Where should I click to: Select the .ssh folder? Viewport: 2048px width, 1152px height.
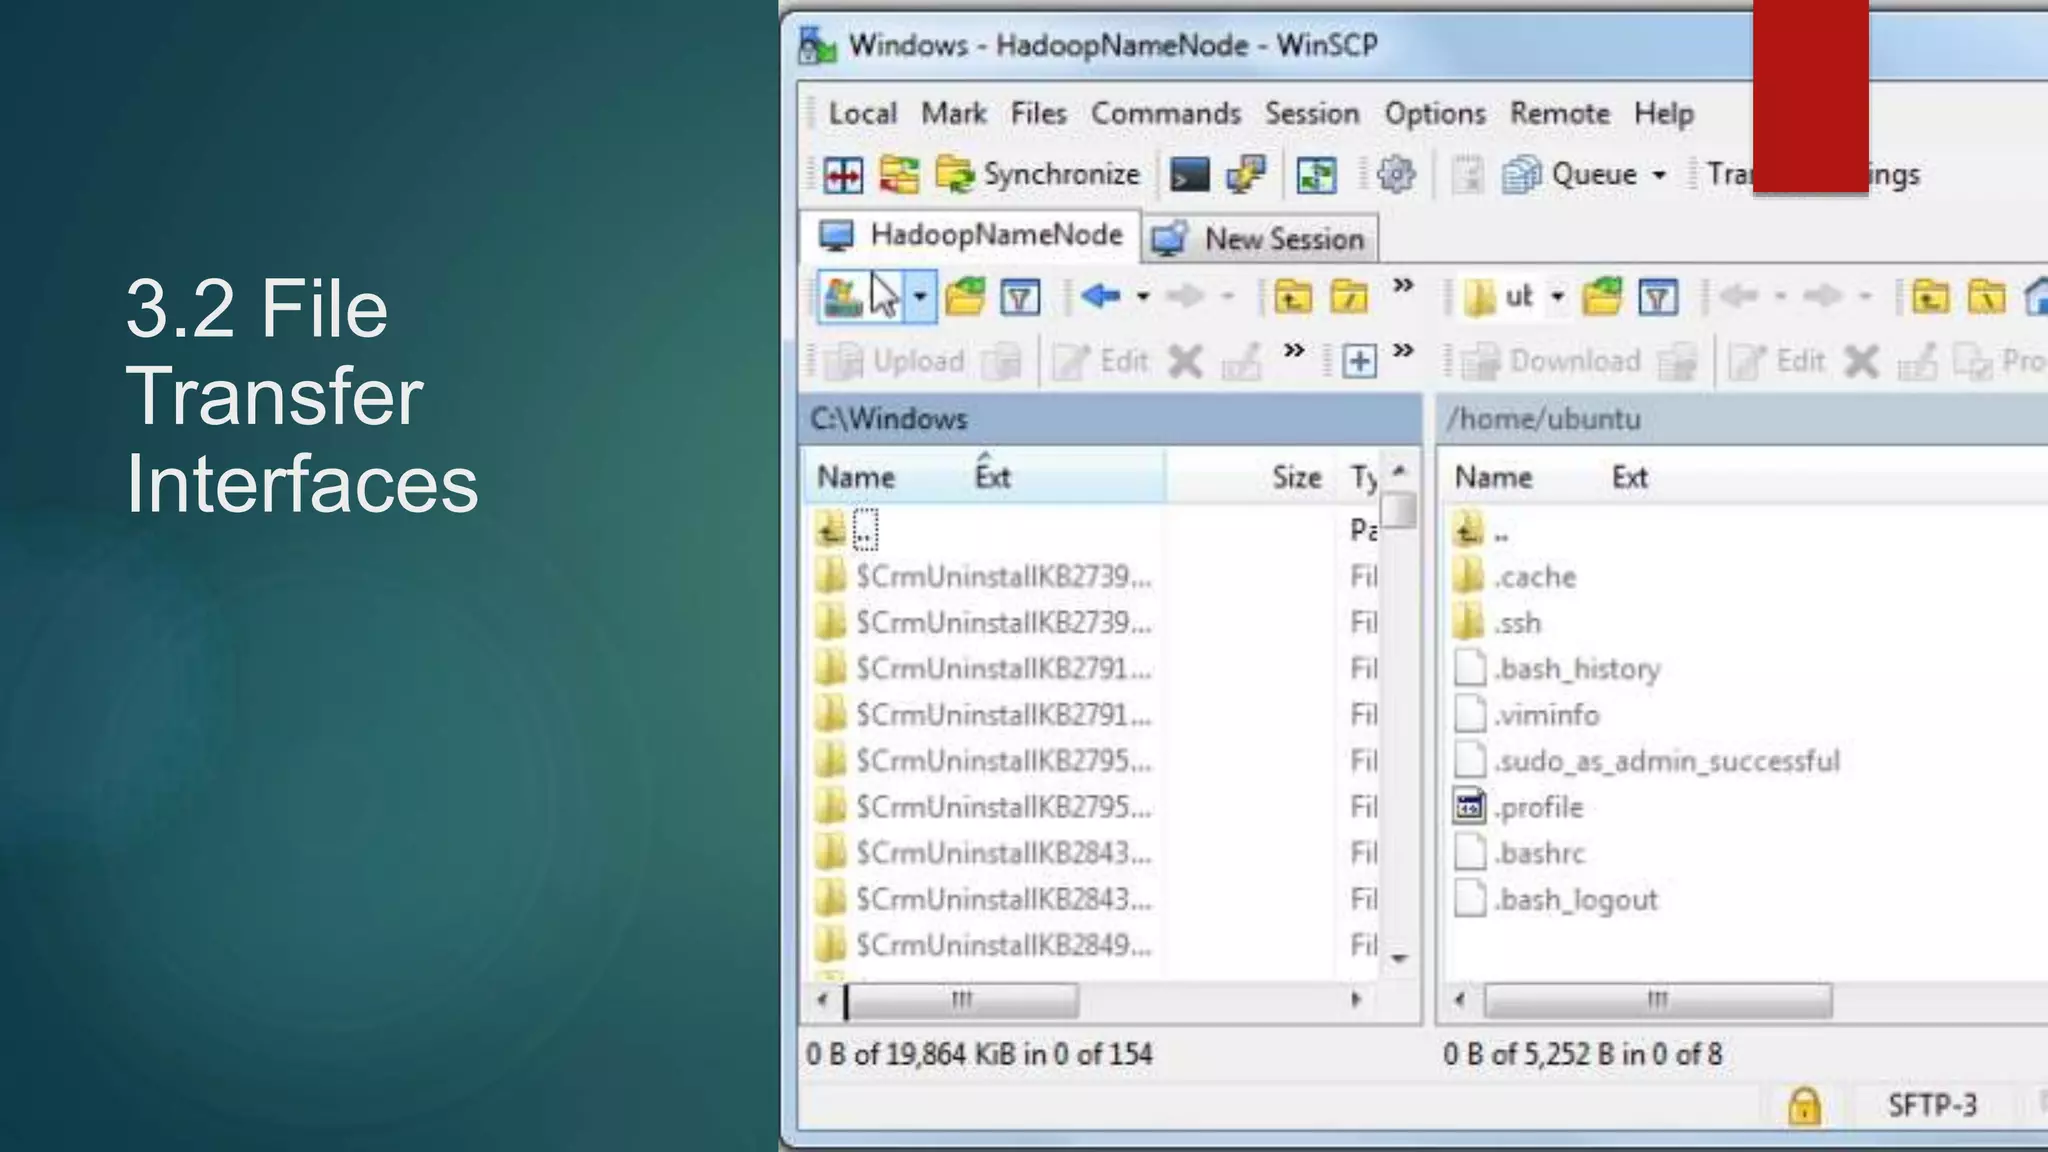click(x=1497, y=623)
